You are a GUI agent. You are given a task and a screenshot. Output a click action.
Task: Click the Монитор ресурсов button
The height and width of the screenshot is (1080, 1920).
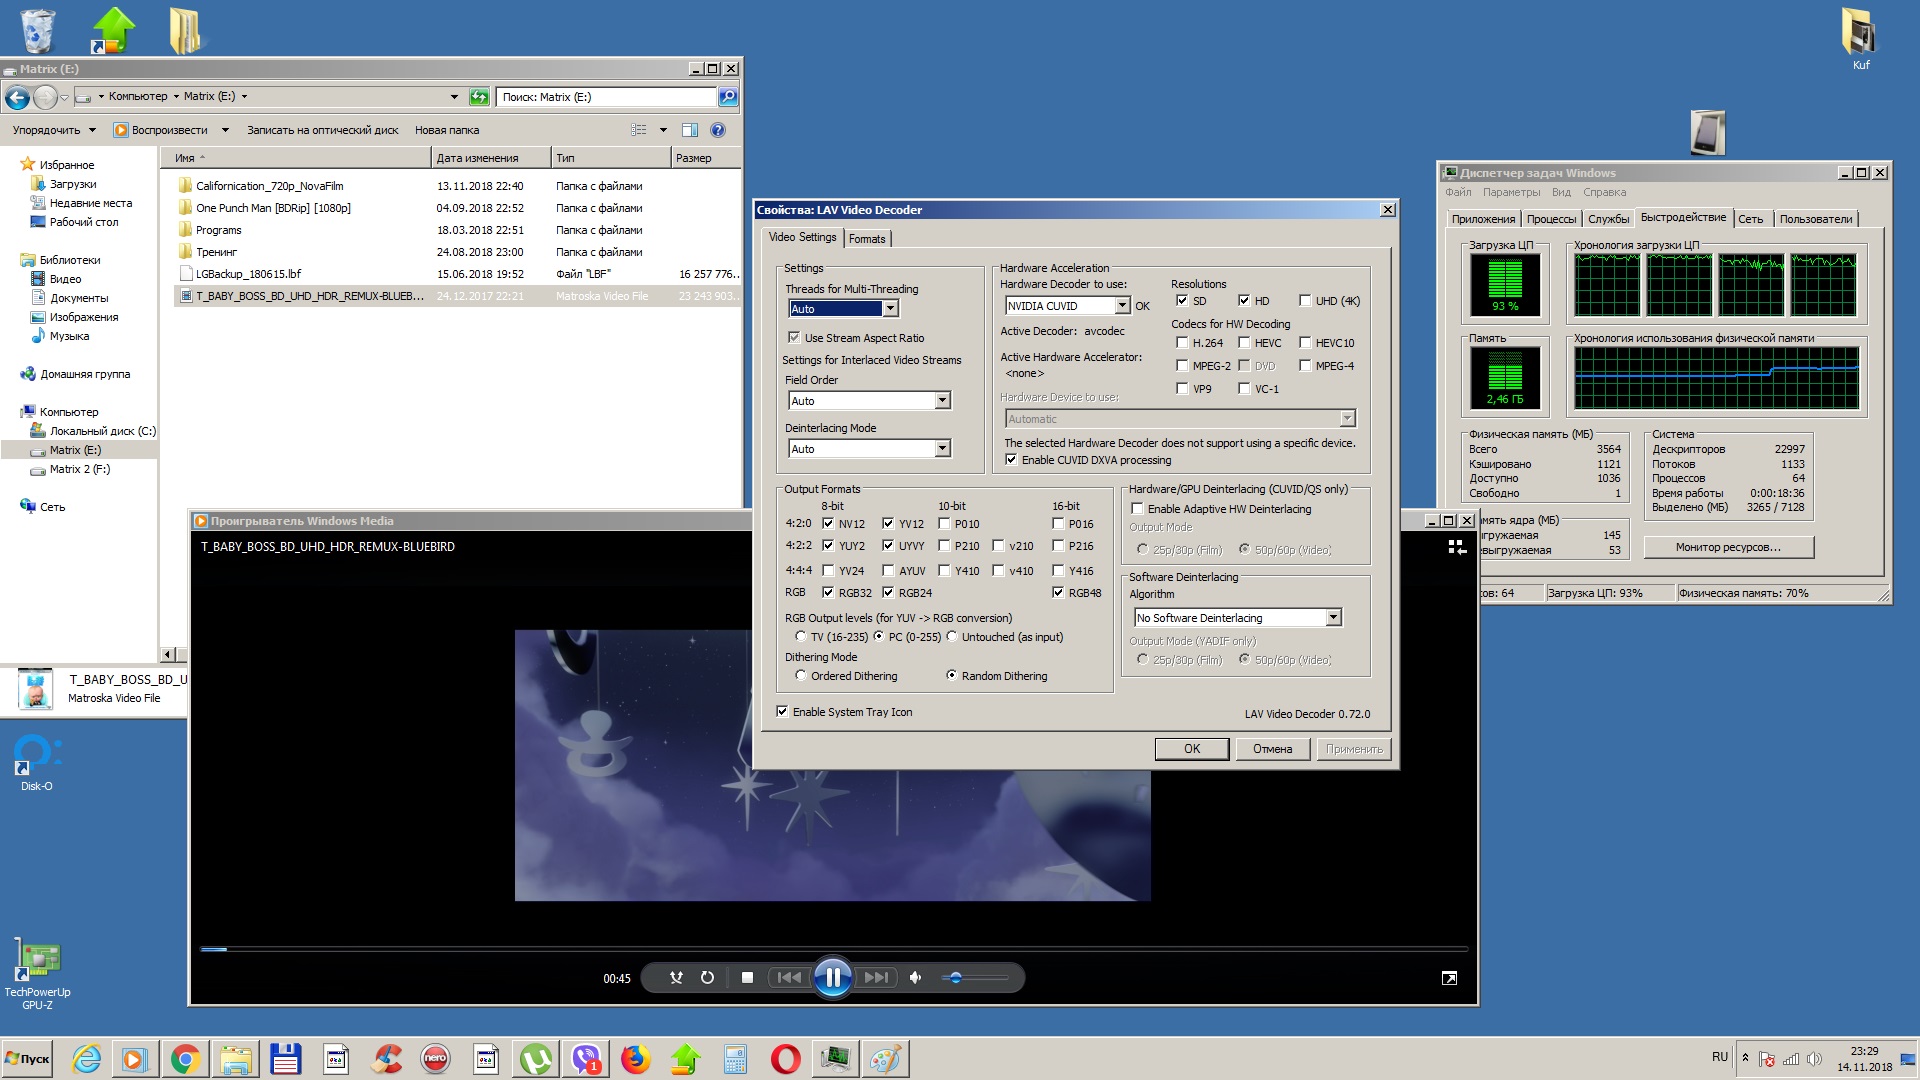pos(1728,547)
